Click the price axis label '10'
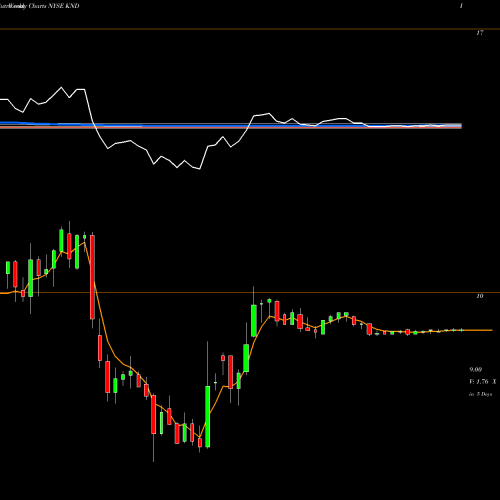500x500 pixels. coord(480,296)
